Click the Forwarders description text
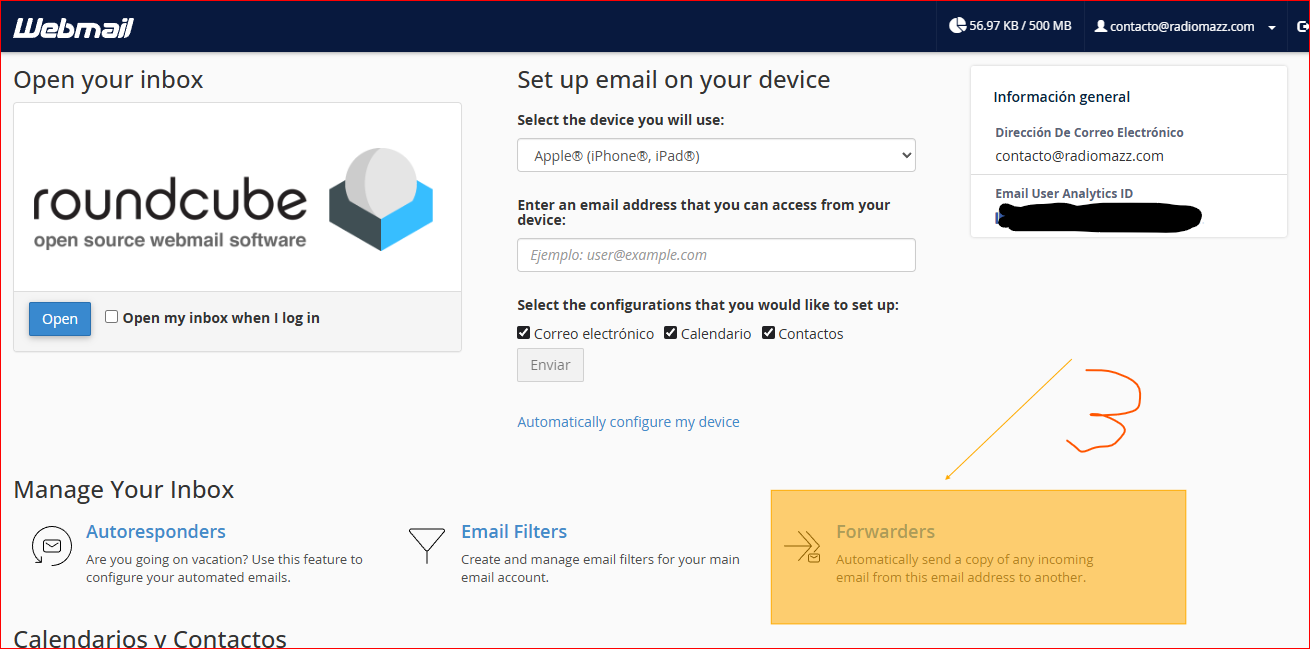The width and height of the screenshot is (1310, 649). point(965,569)
